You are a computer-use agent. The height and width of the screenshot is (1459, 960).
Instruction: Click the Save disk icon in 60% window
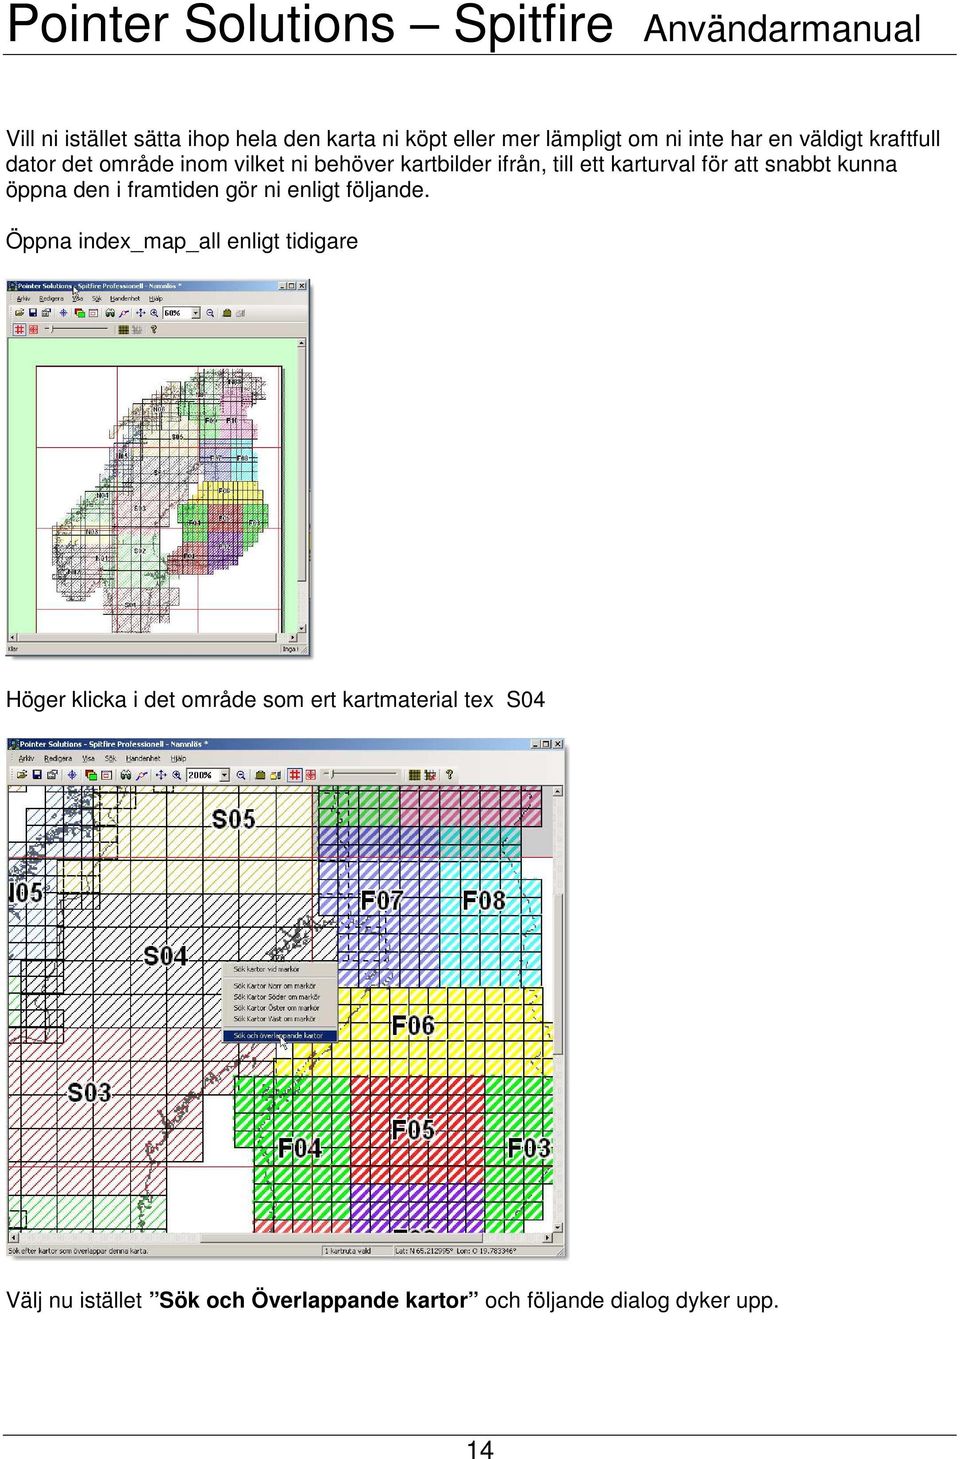coord(33,313)
